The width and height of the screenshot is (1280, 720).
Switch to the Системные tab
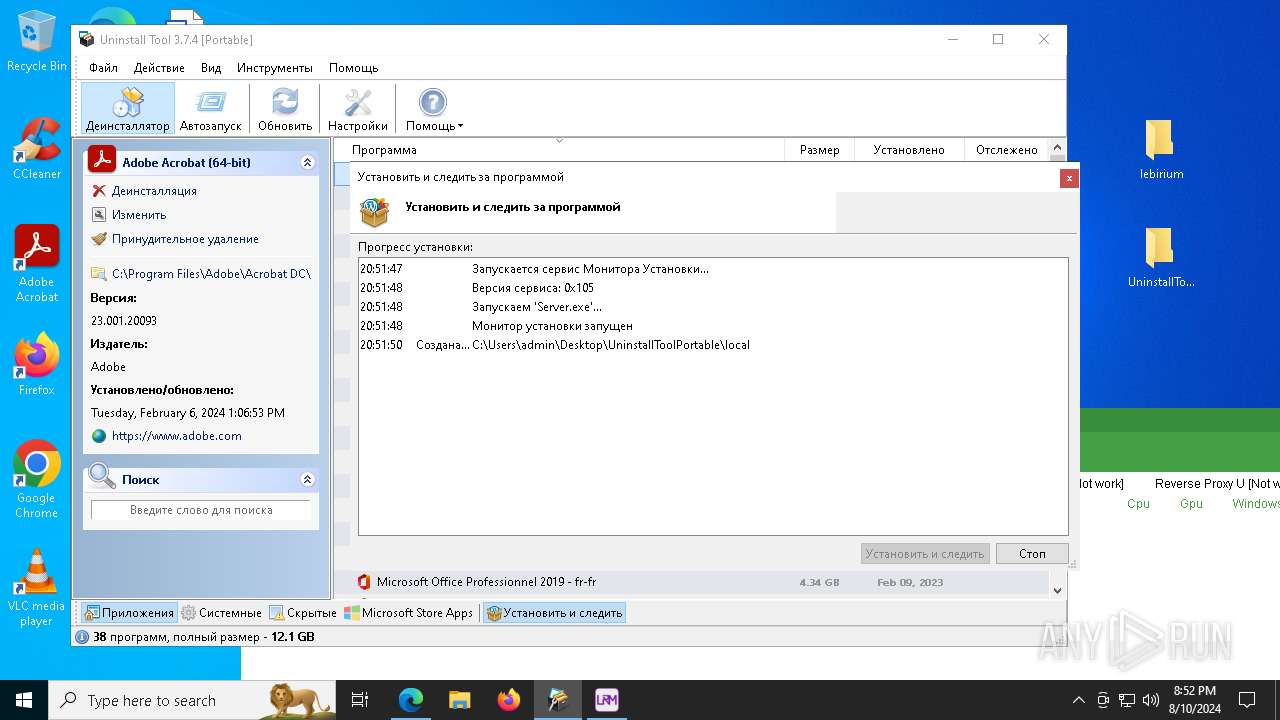click(221, 613)
